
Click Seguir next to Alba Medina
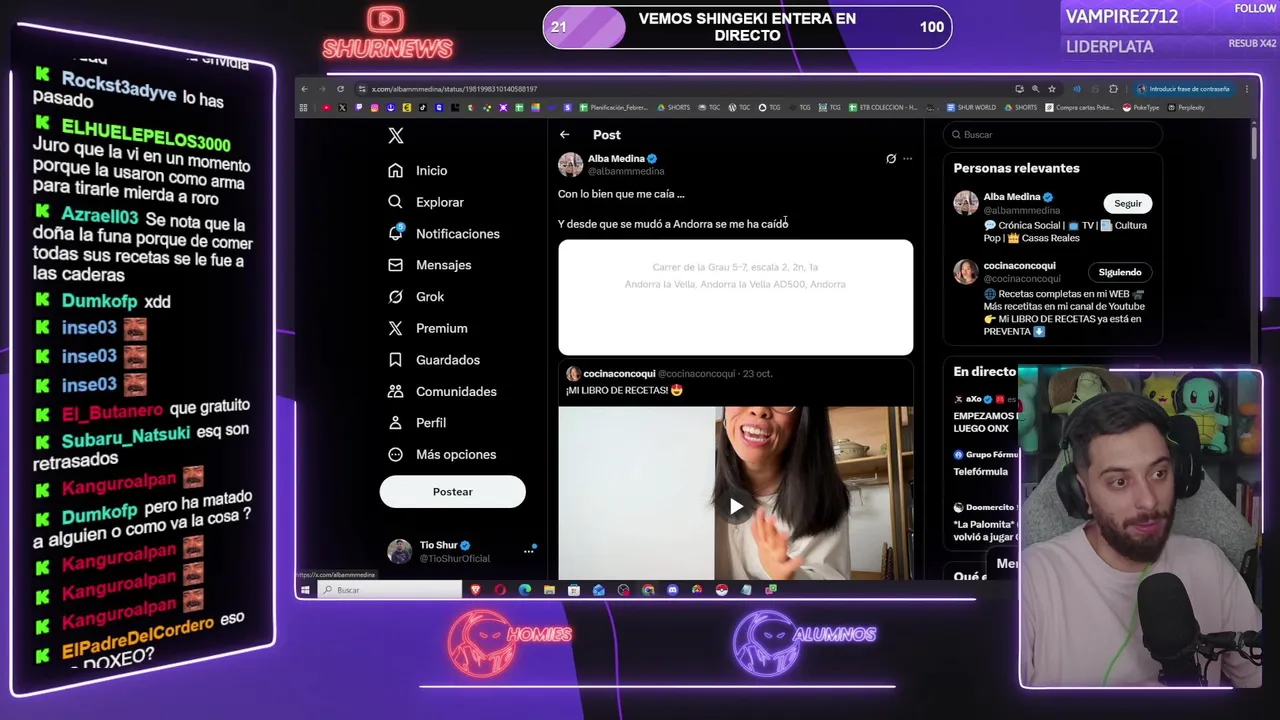(1128, 203)
